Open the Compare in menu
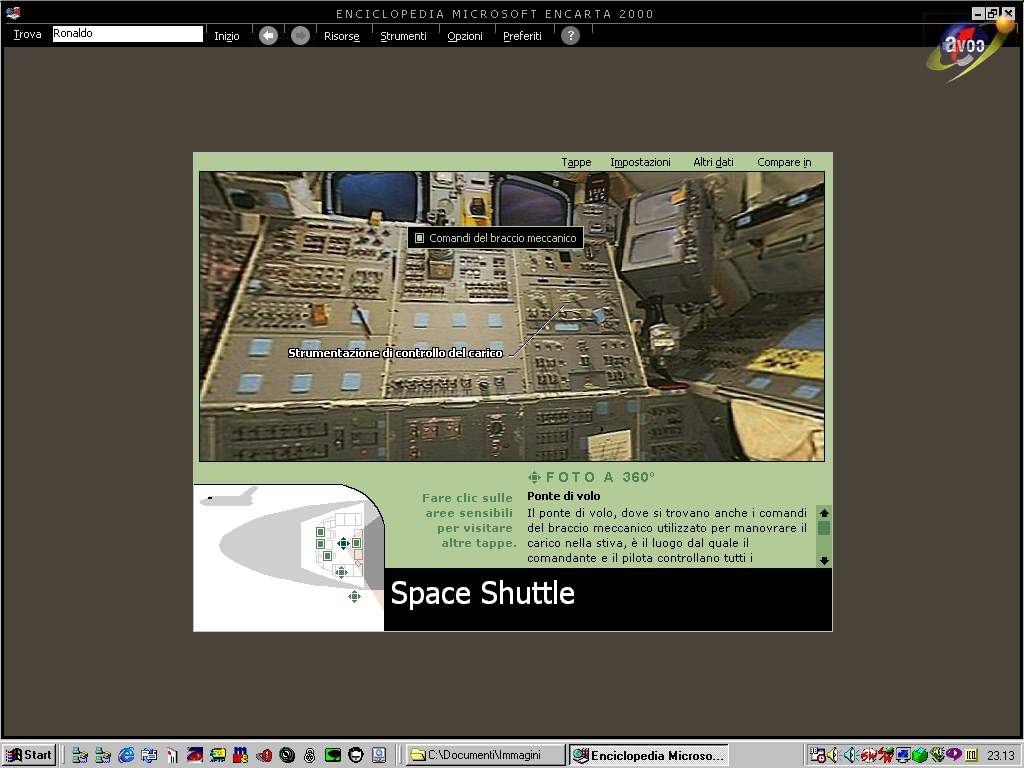The height and width of the screenshot is (768, 1024). click(x=784, y=162)
